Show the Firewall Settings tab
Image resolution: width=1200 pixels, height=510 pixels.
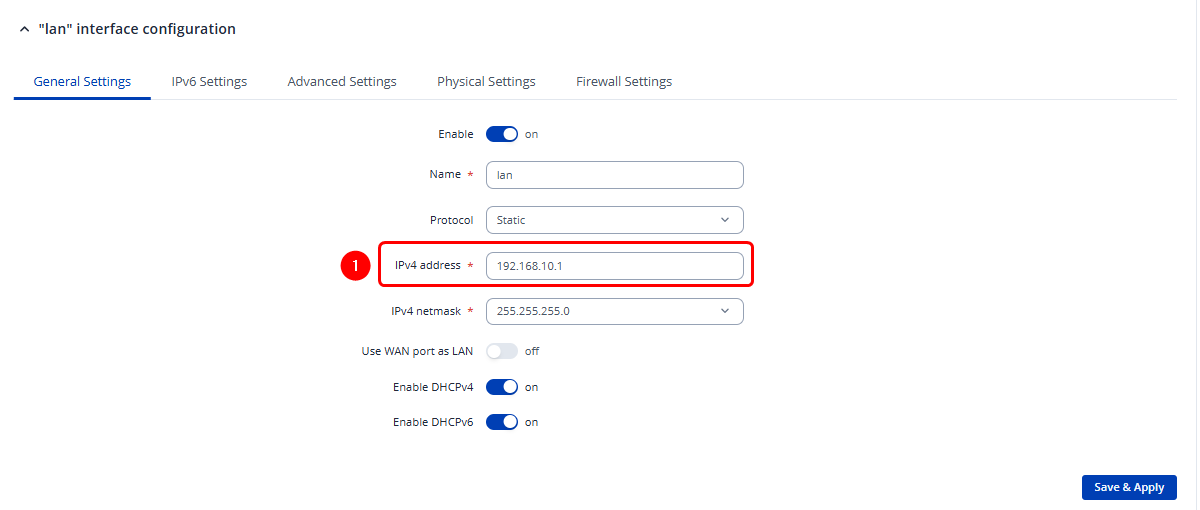tap(624, 82)
